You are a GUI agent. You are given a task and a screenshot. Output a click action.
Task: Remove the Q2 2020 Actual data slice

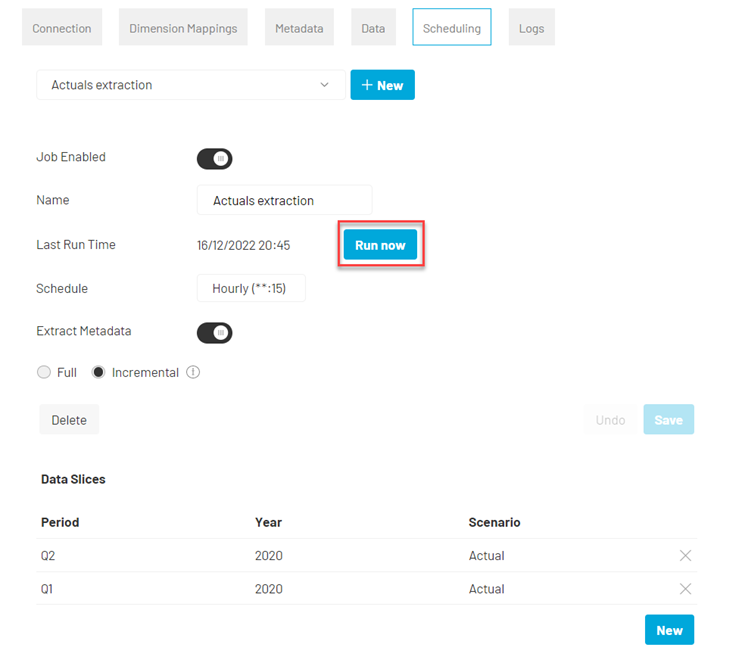[x=685, y=555]
